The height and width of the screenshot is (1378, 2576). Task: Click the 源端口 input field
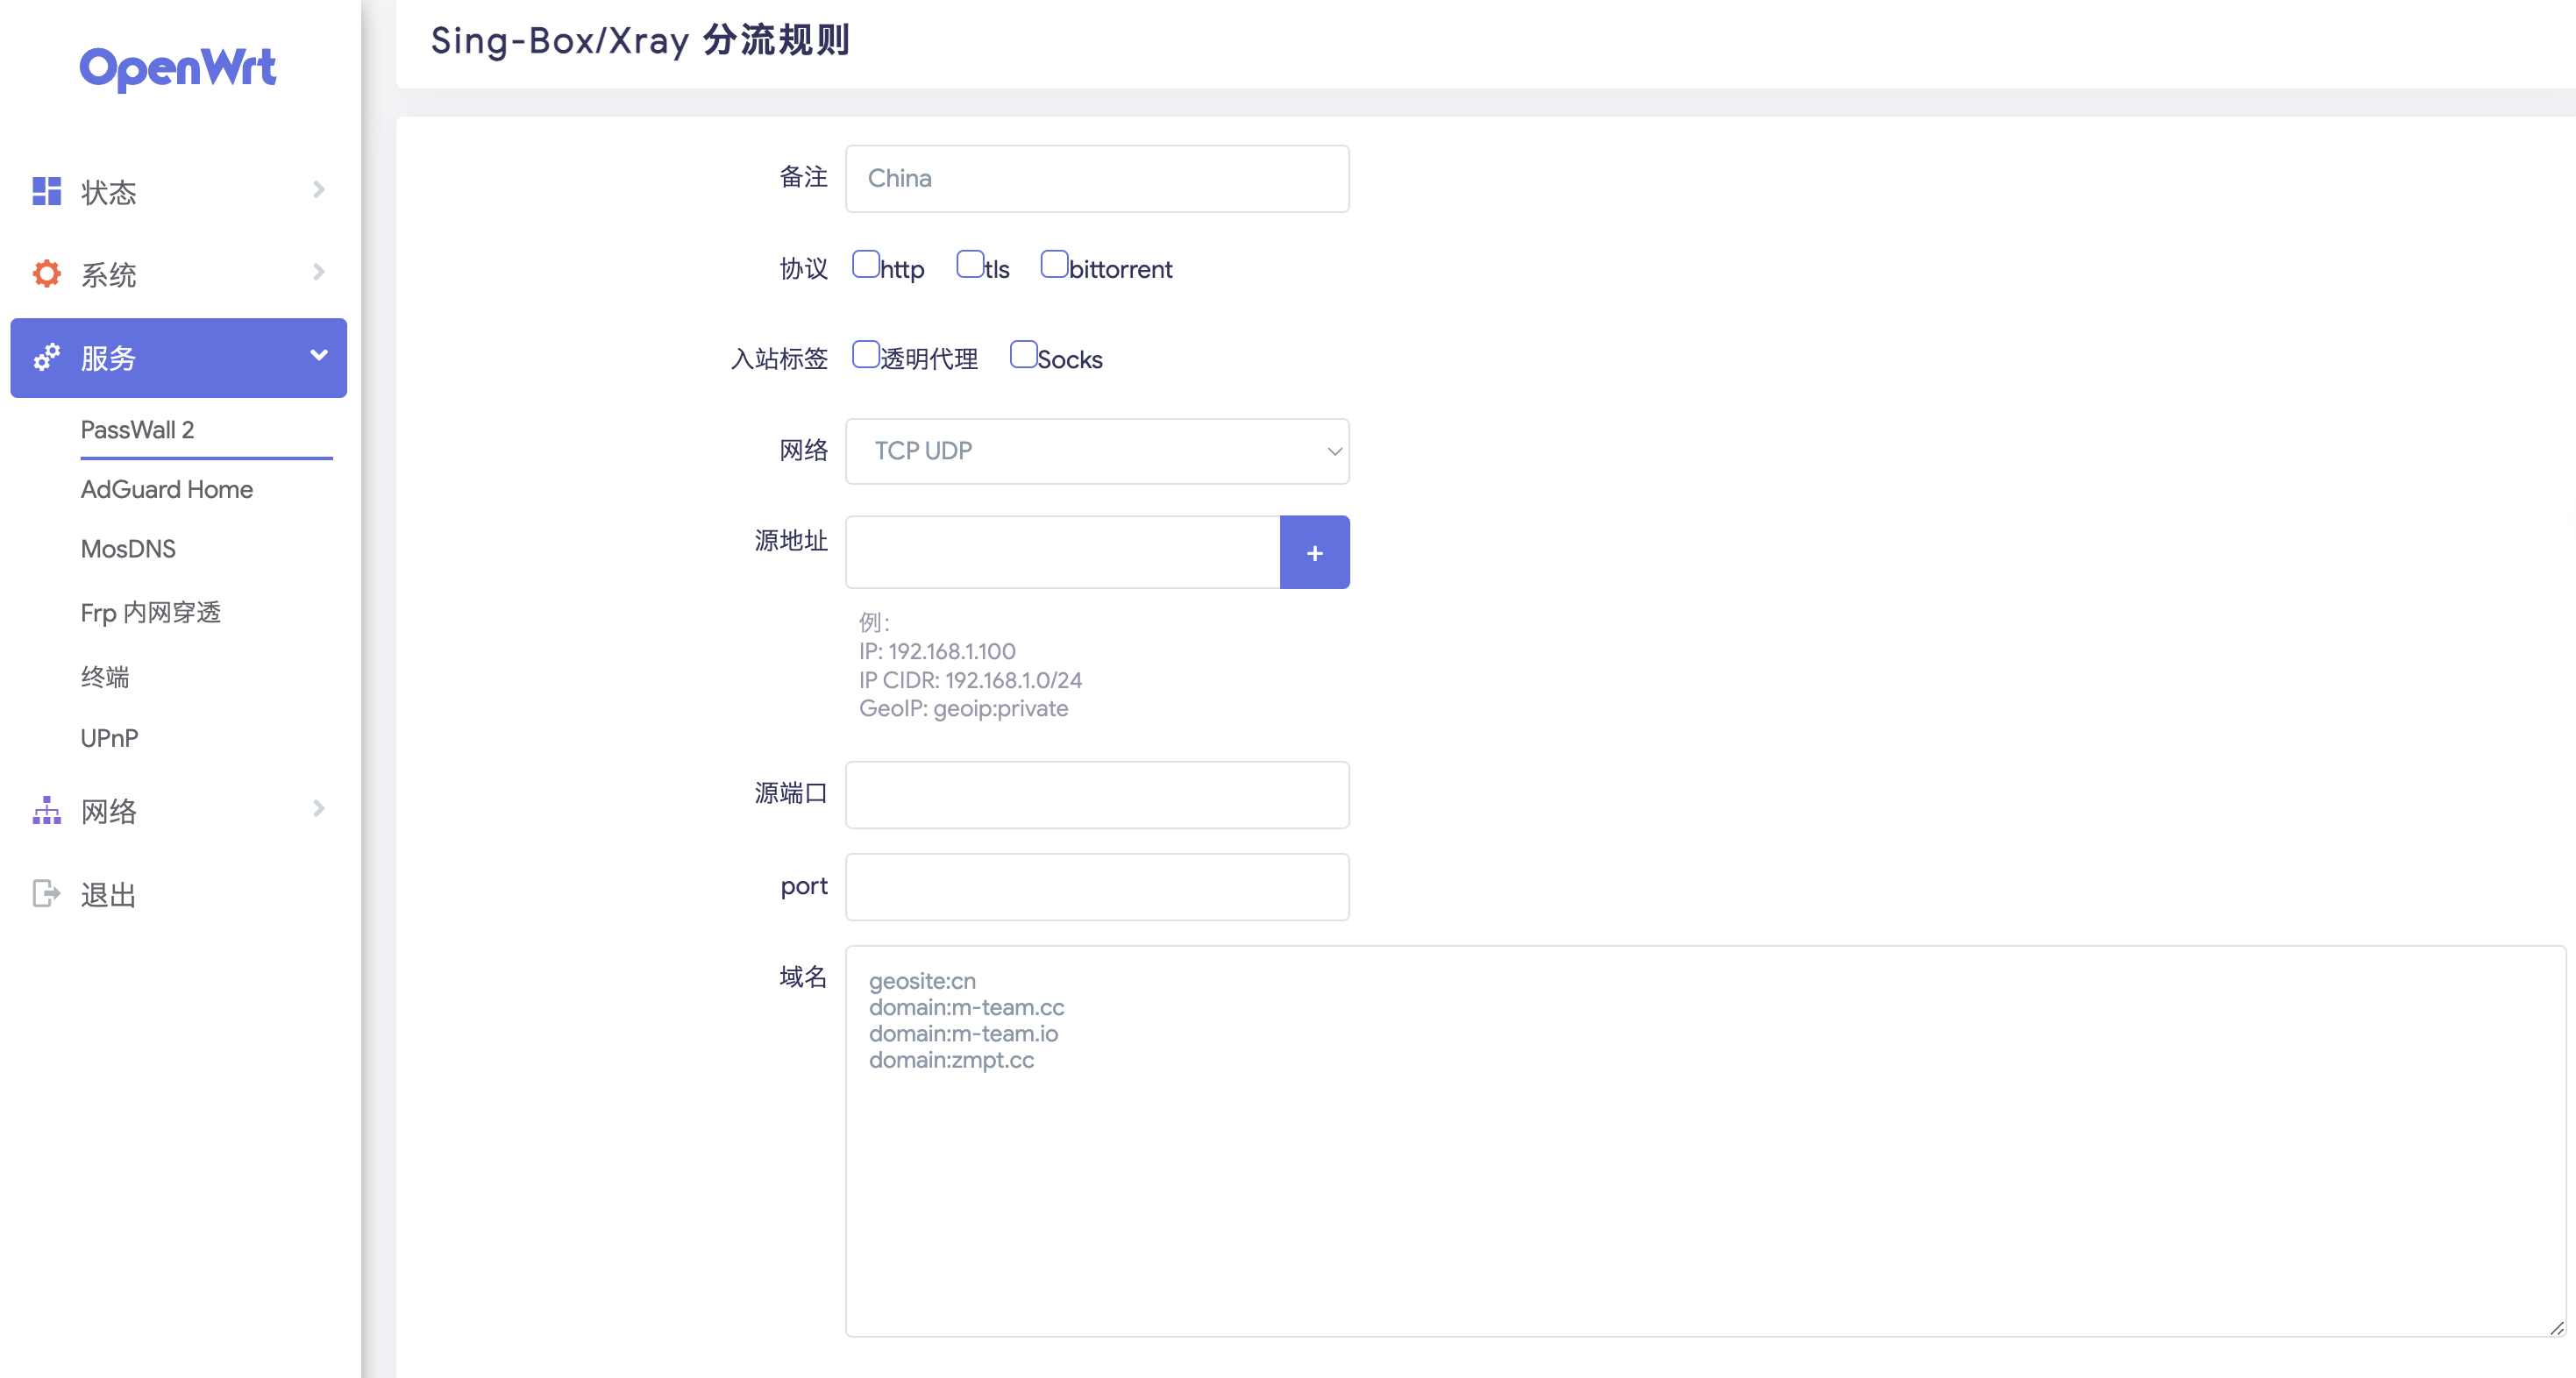[1097, 795]
